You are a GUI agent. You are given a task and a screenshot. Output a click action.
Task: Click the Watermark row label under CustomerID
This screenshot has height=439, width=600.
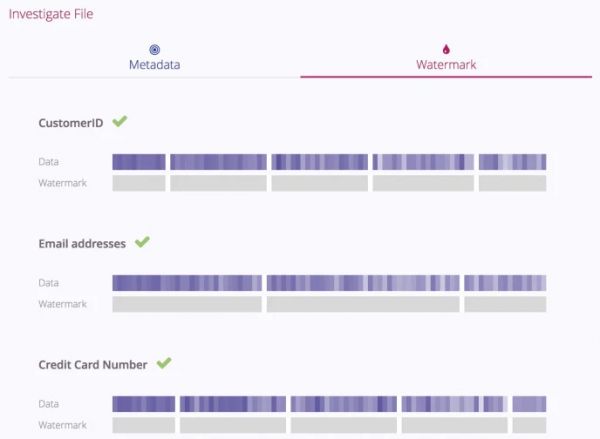tap(62, 183)
